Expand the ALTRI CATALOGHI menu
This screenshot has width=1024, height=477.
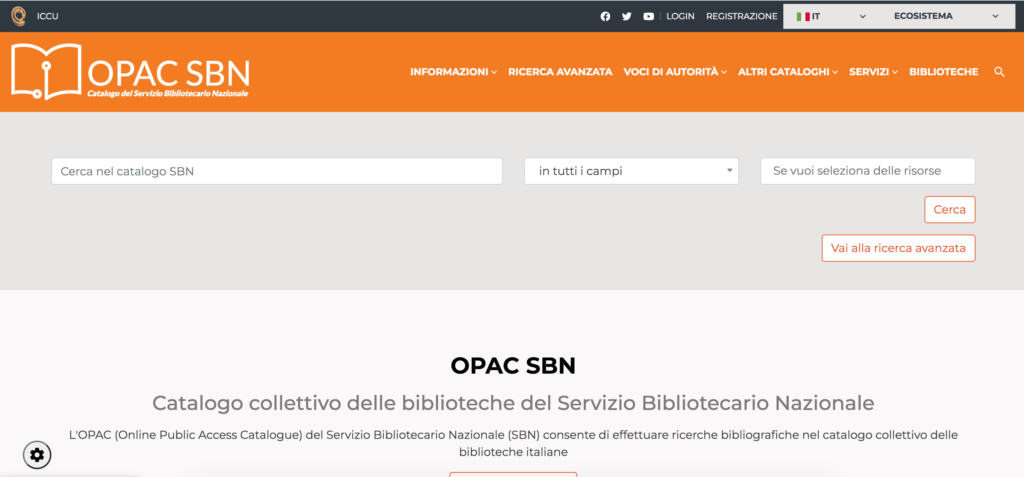pyautogui.click(x=788, y=72)
